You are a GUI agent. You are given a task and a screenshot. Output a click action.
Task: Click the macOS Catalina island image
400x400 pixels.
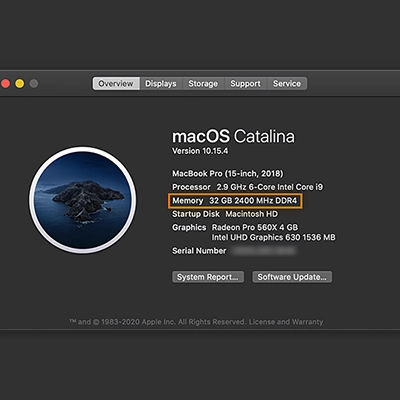tap(82, 200)
